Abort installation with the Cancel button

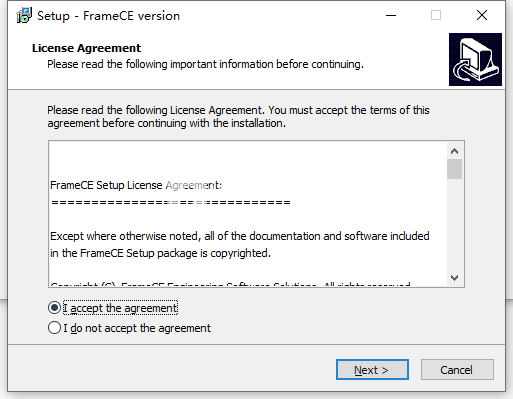457,370
